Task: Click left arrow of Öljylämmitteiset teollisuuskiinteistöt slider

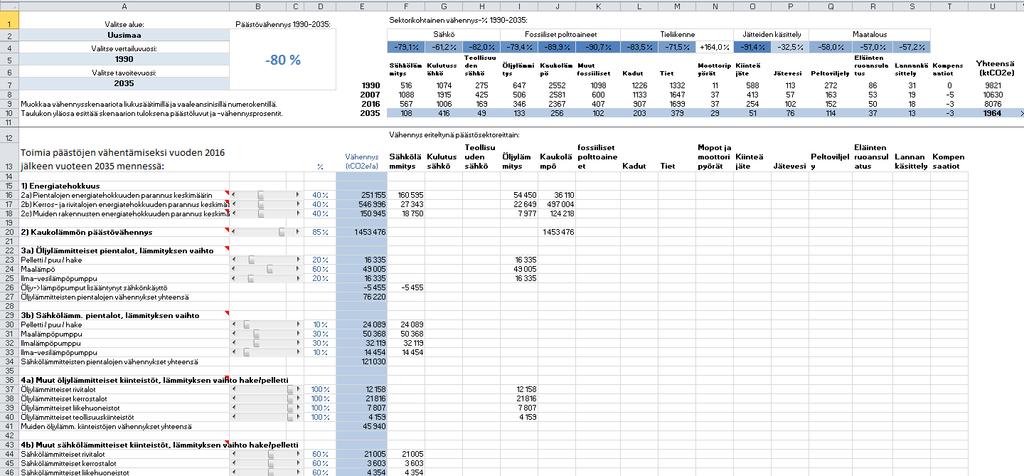Action: click(234, 417)
